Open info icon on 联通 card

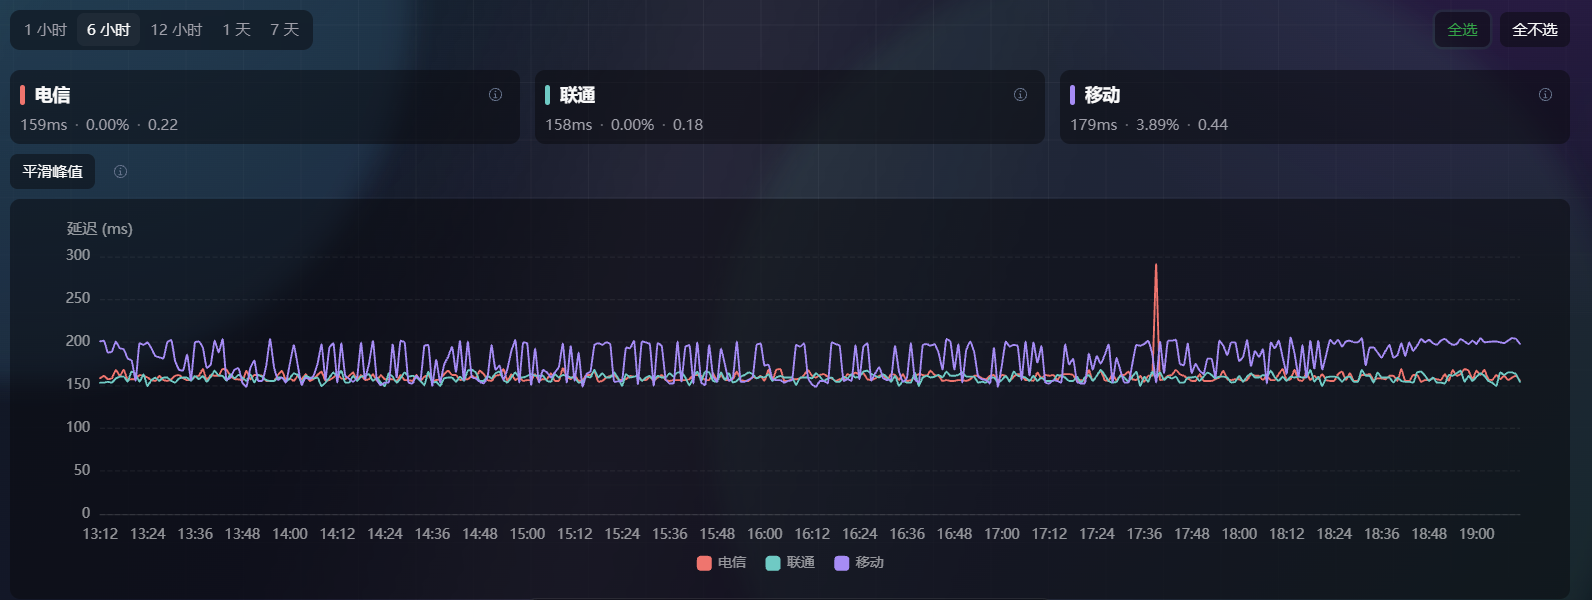(x=1020, y=95)
